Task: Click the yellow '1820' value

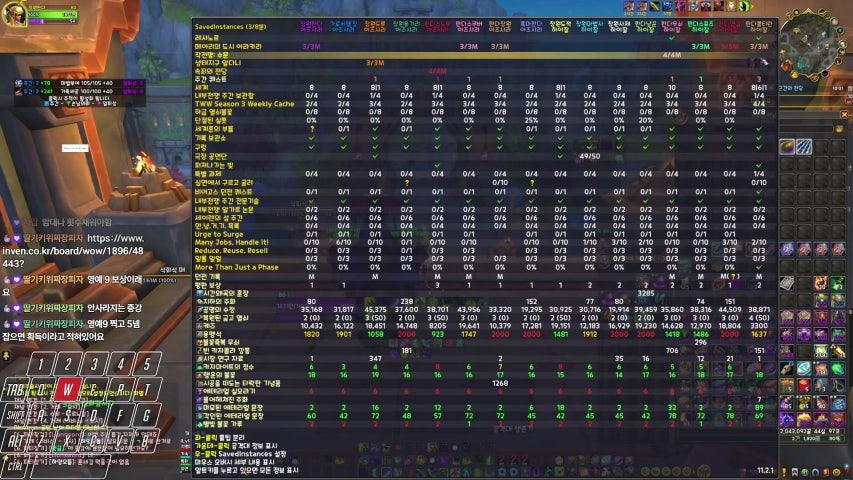Action: (x=311, y=334)
